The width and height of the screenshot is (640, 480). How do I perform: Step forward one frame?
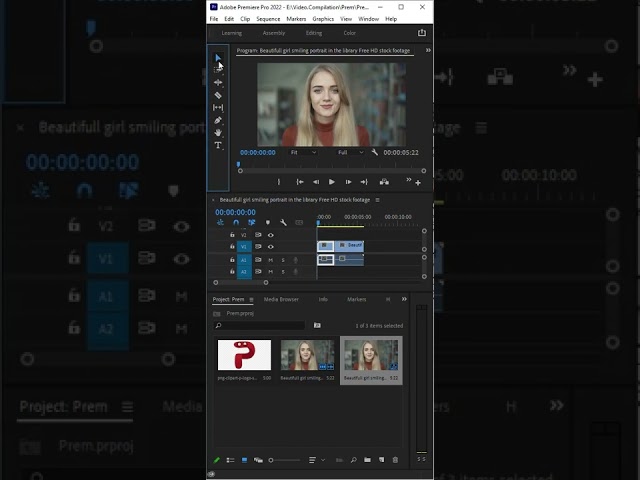[348, 182]
